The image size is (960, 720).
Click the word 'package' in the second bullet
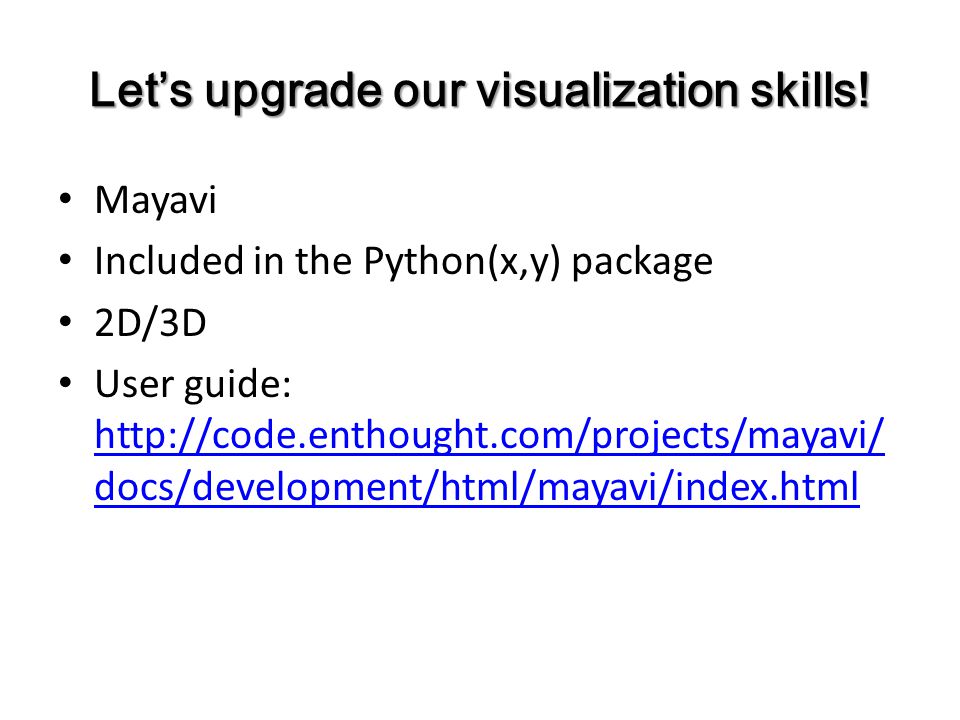[x=642, y=264]
